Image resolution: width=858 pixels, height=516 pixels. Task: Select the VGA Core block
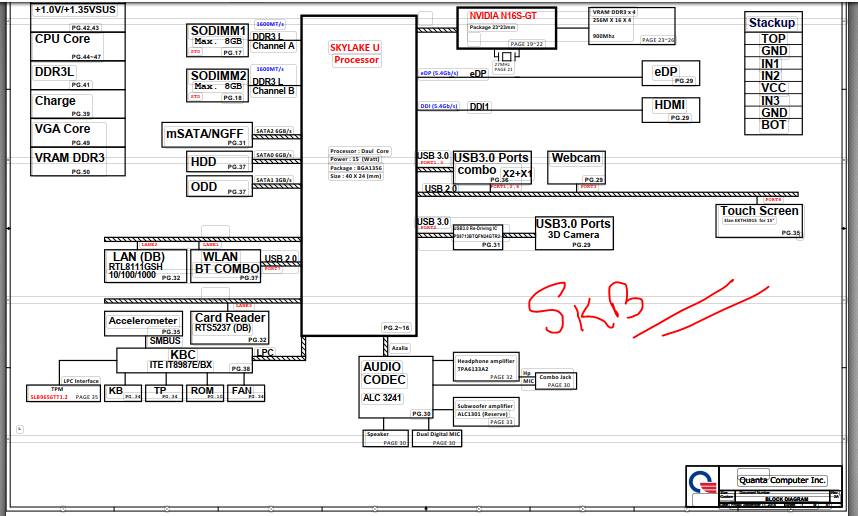(78, 133)
